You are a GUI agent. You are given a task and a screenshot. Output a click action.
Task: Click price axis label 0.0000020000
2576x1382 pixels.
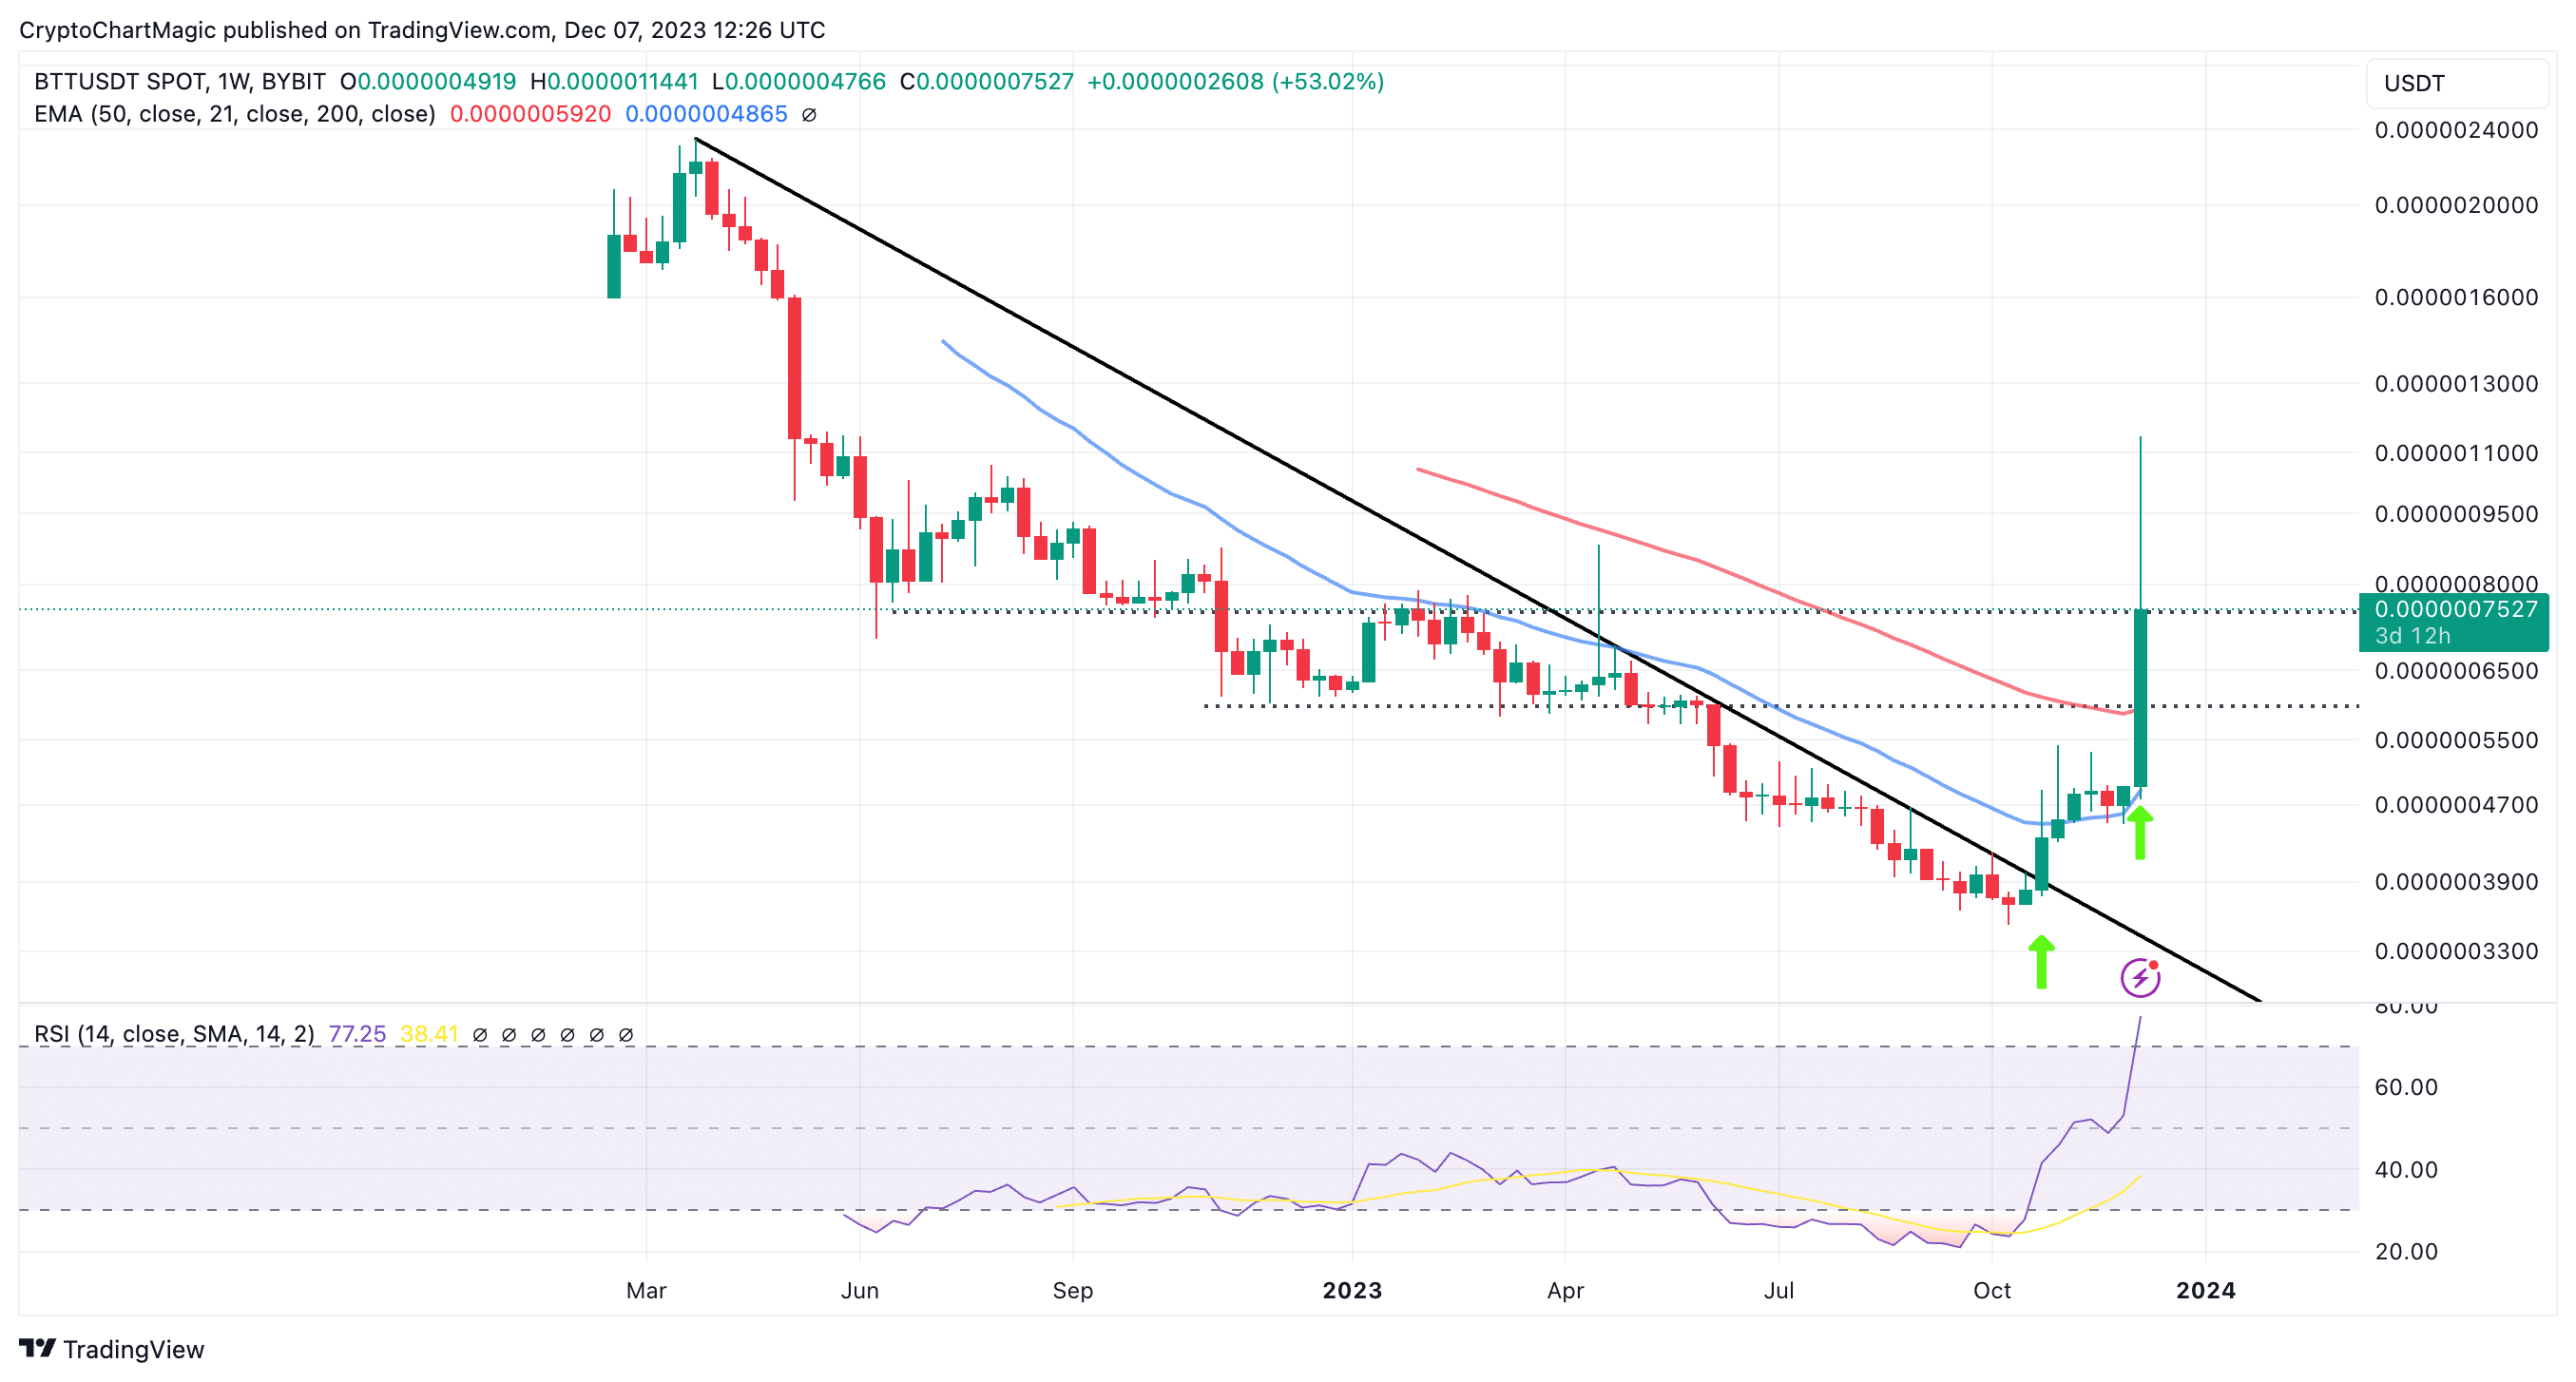(2456, 205)
